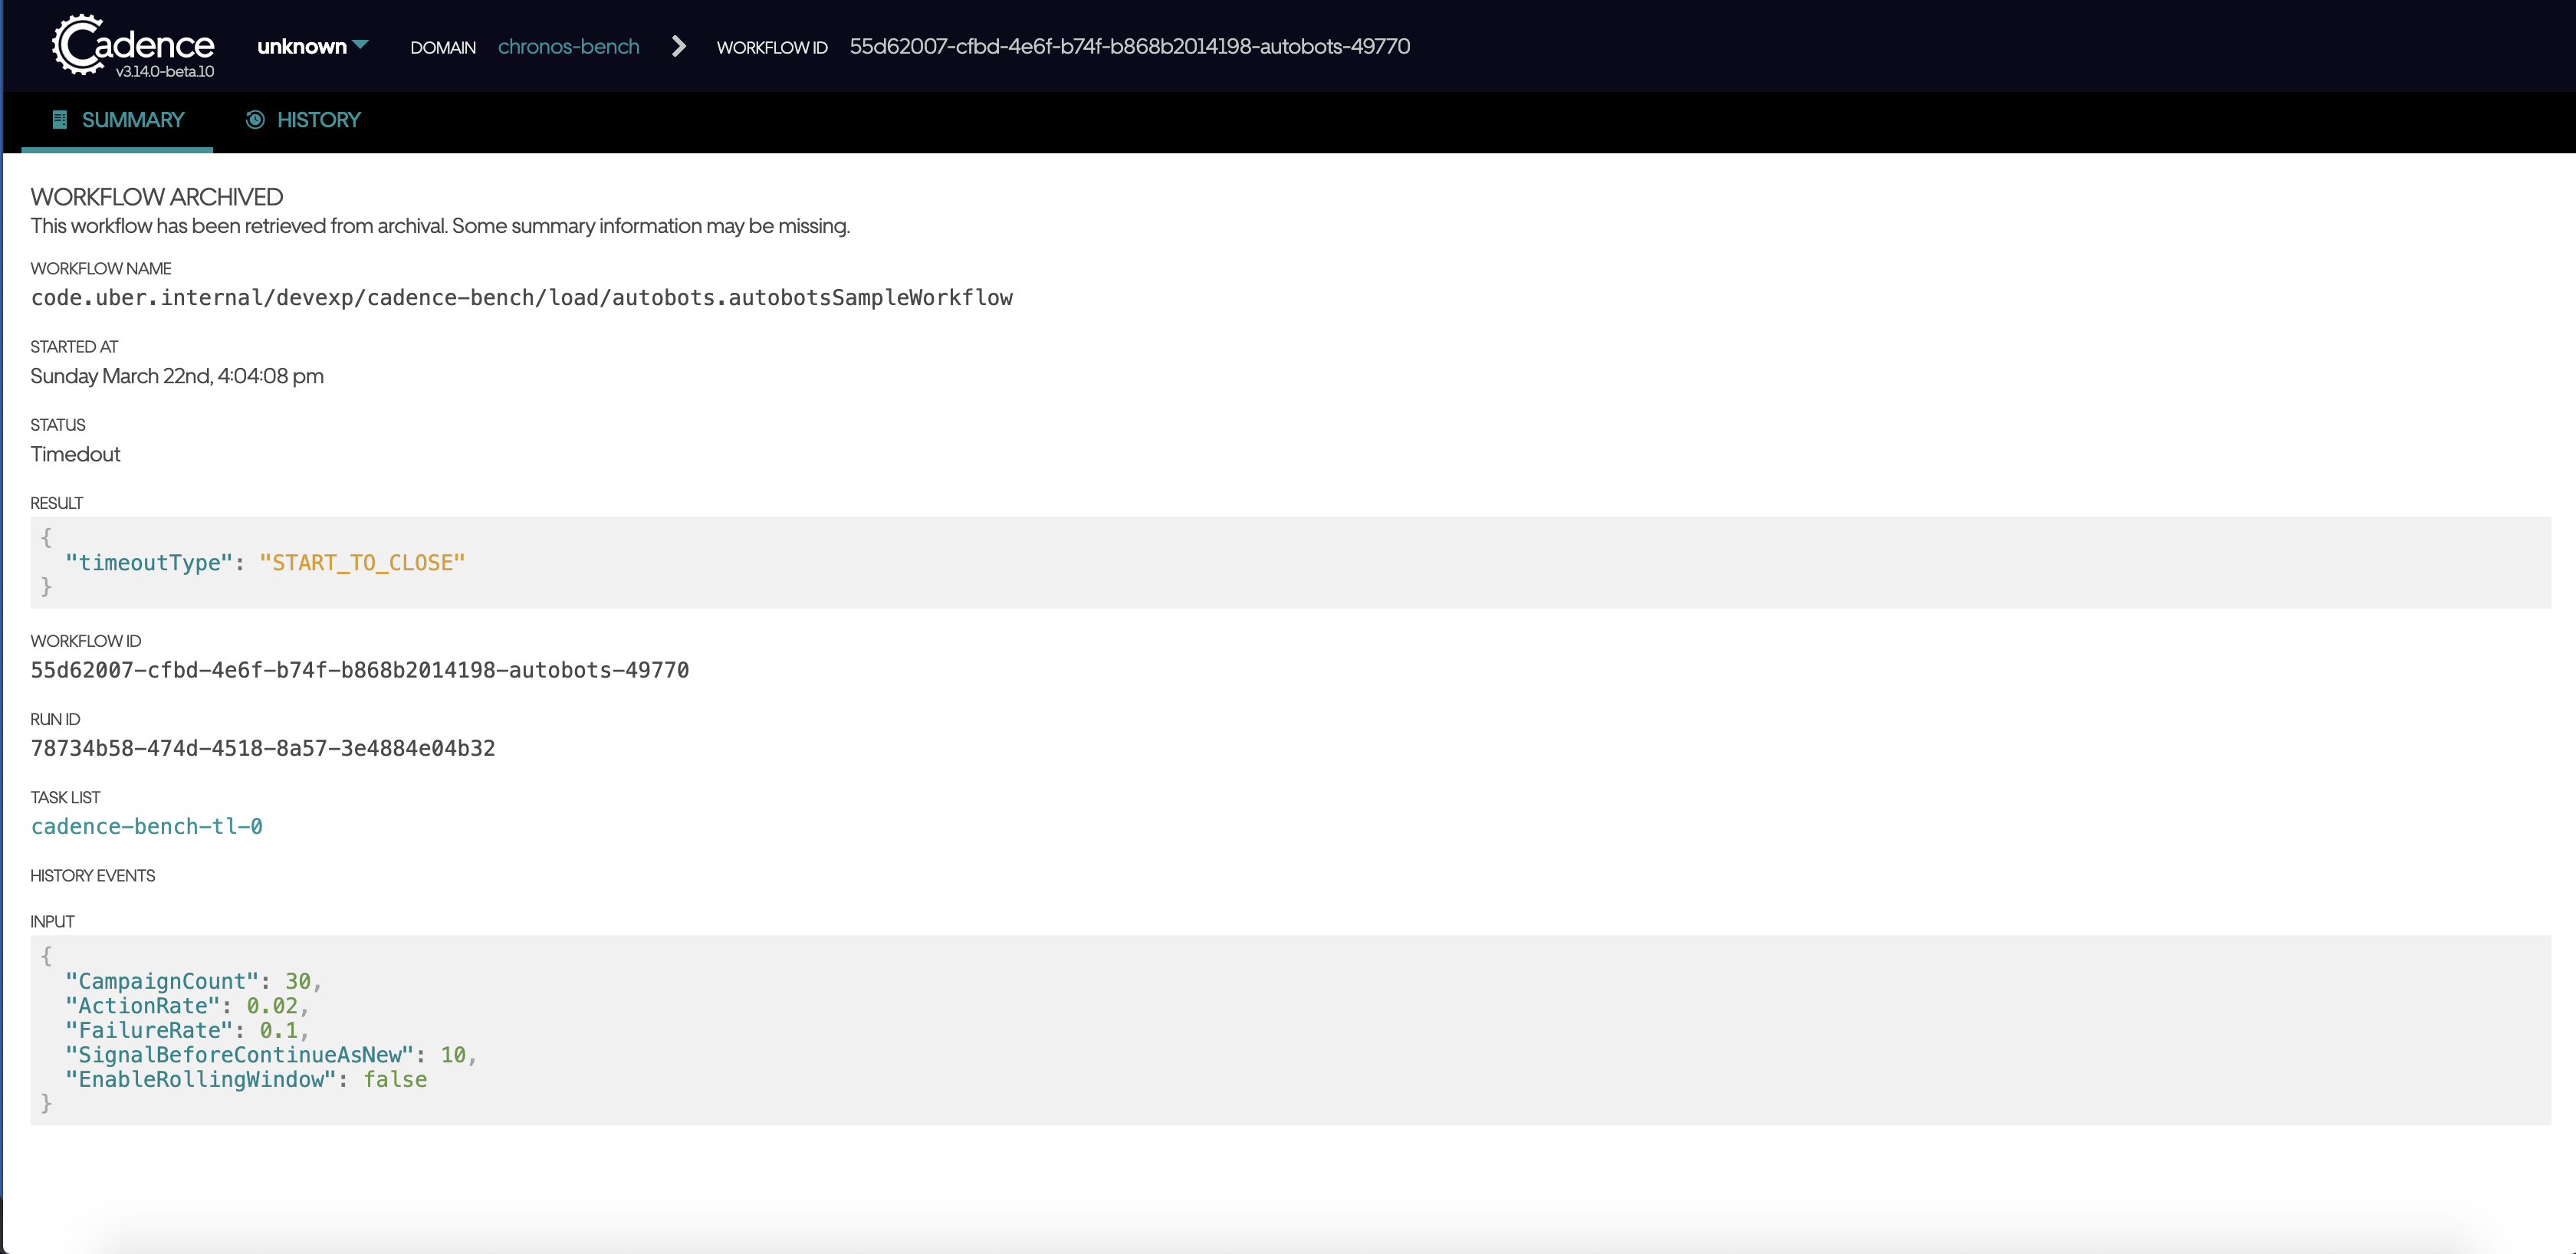This screenshot has width=2576, height=1254.
Task: Click the CampaignCount input value
Action: point(297,981)
